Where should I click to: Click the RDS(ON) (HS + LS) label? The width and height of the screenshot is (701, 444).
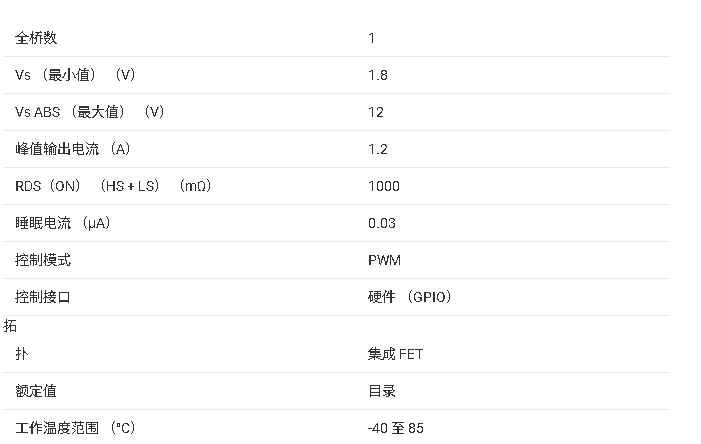[113, 186]
